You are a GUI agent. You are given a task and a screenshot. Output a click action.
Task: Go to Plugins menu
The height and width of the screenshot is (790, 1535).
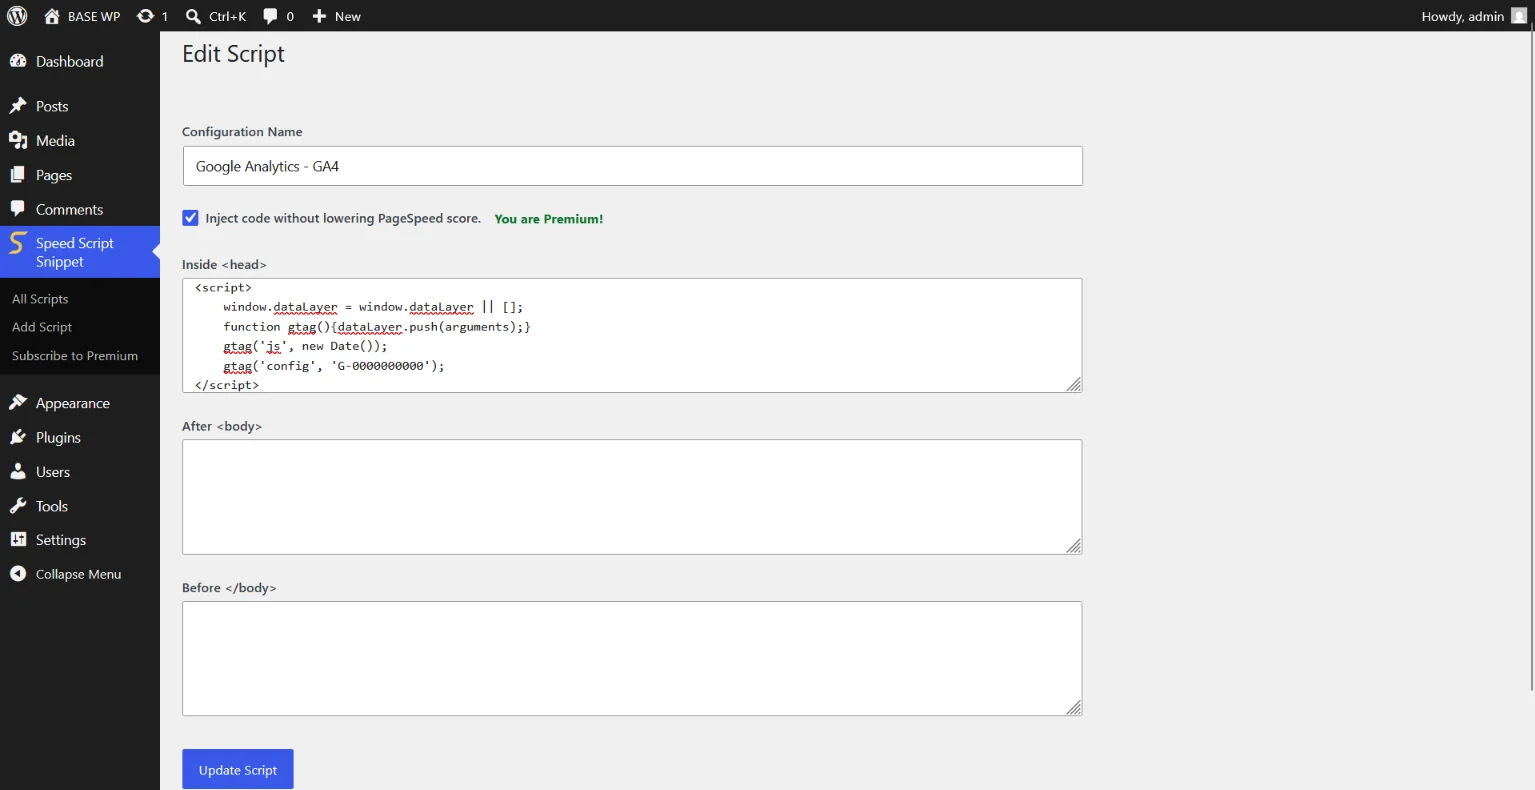[80, 437]
